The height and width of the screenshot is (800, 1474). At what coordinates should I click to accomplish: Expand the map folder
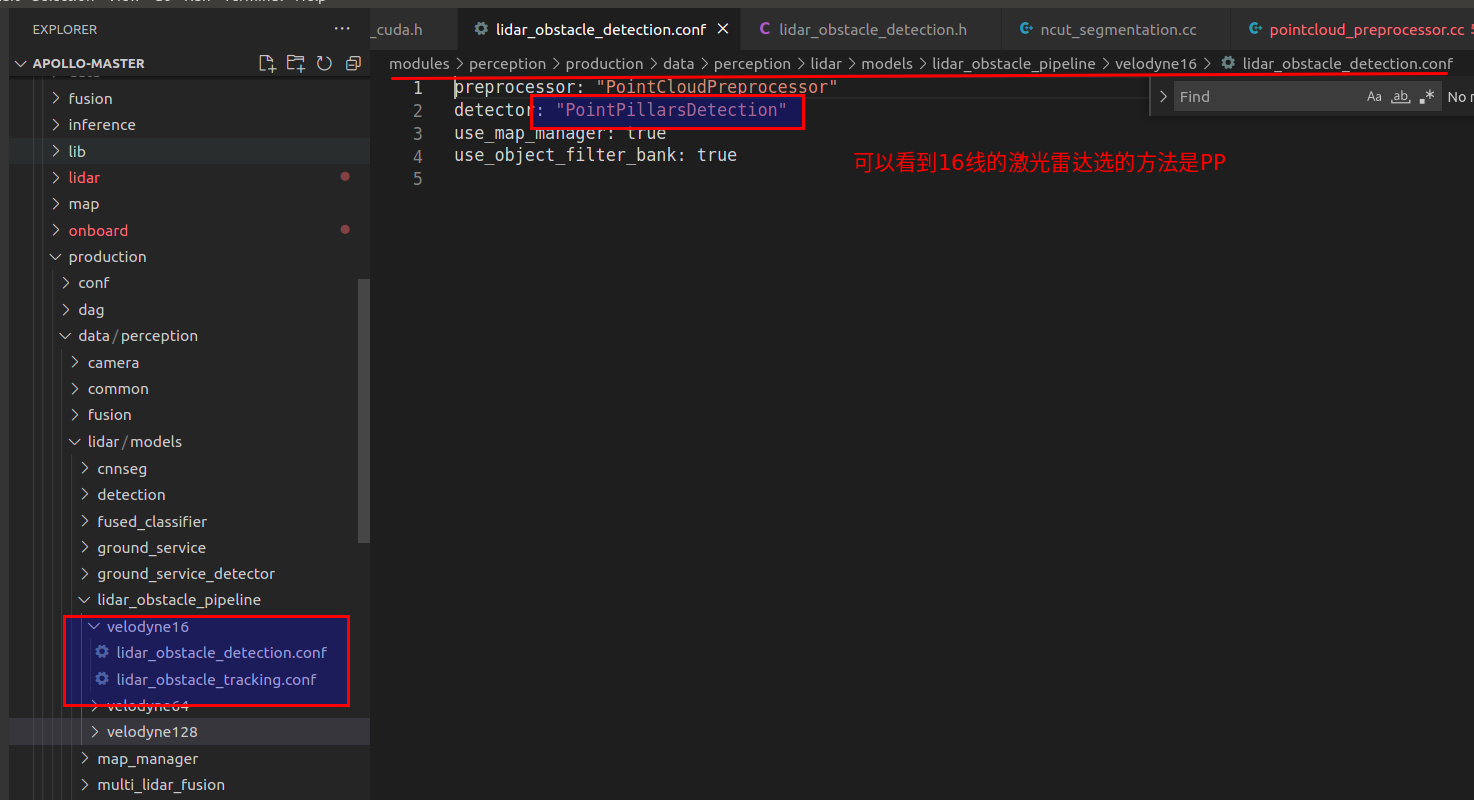coord(190,204)
